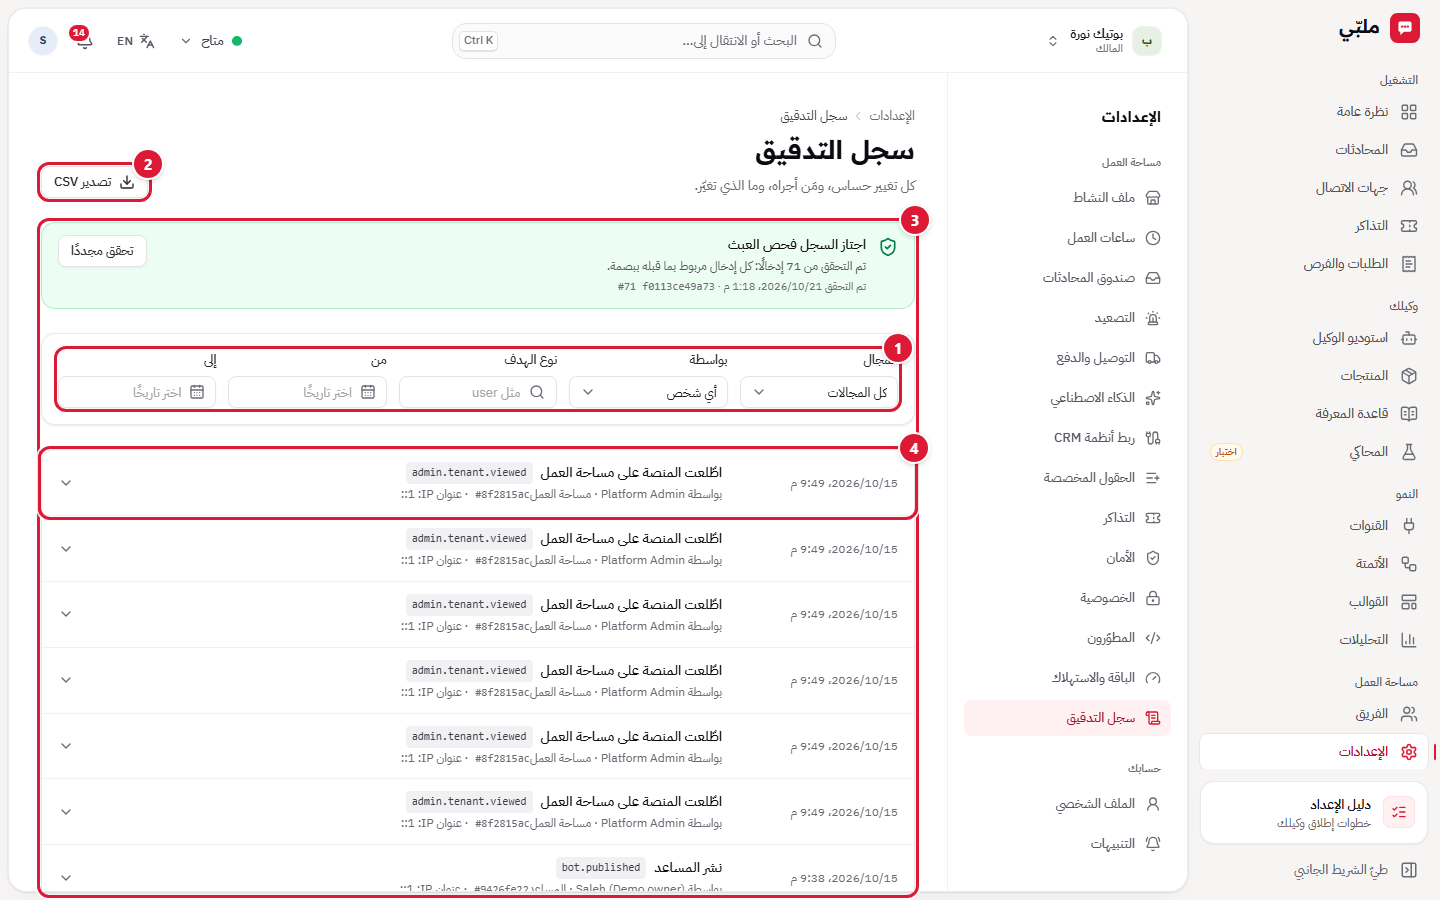Viewport: 1440px width, 900px height.
Task: Pick the إلى end date field
Action: point(137,392)
